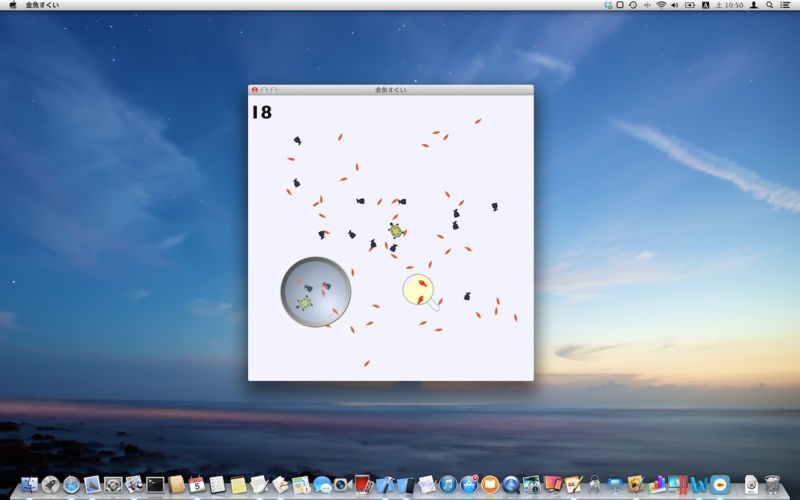
Task: Click the metal bowl holding caught fish
Action: coord(315,292)
